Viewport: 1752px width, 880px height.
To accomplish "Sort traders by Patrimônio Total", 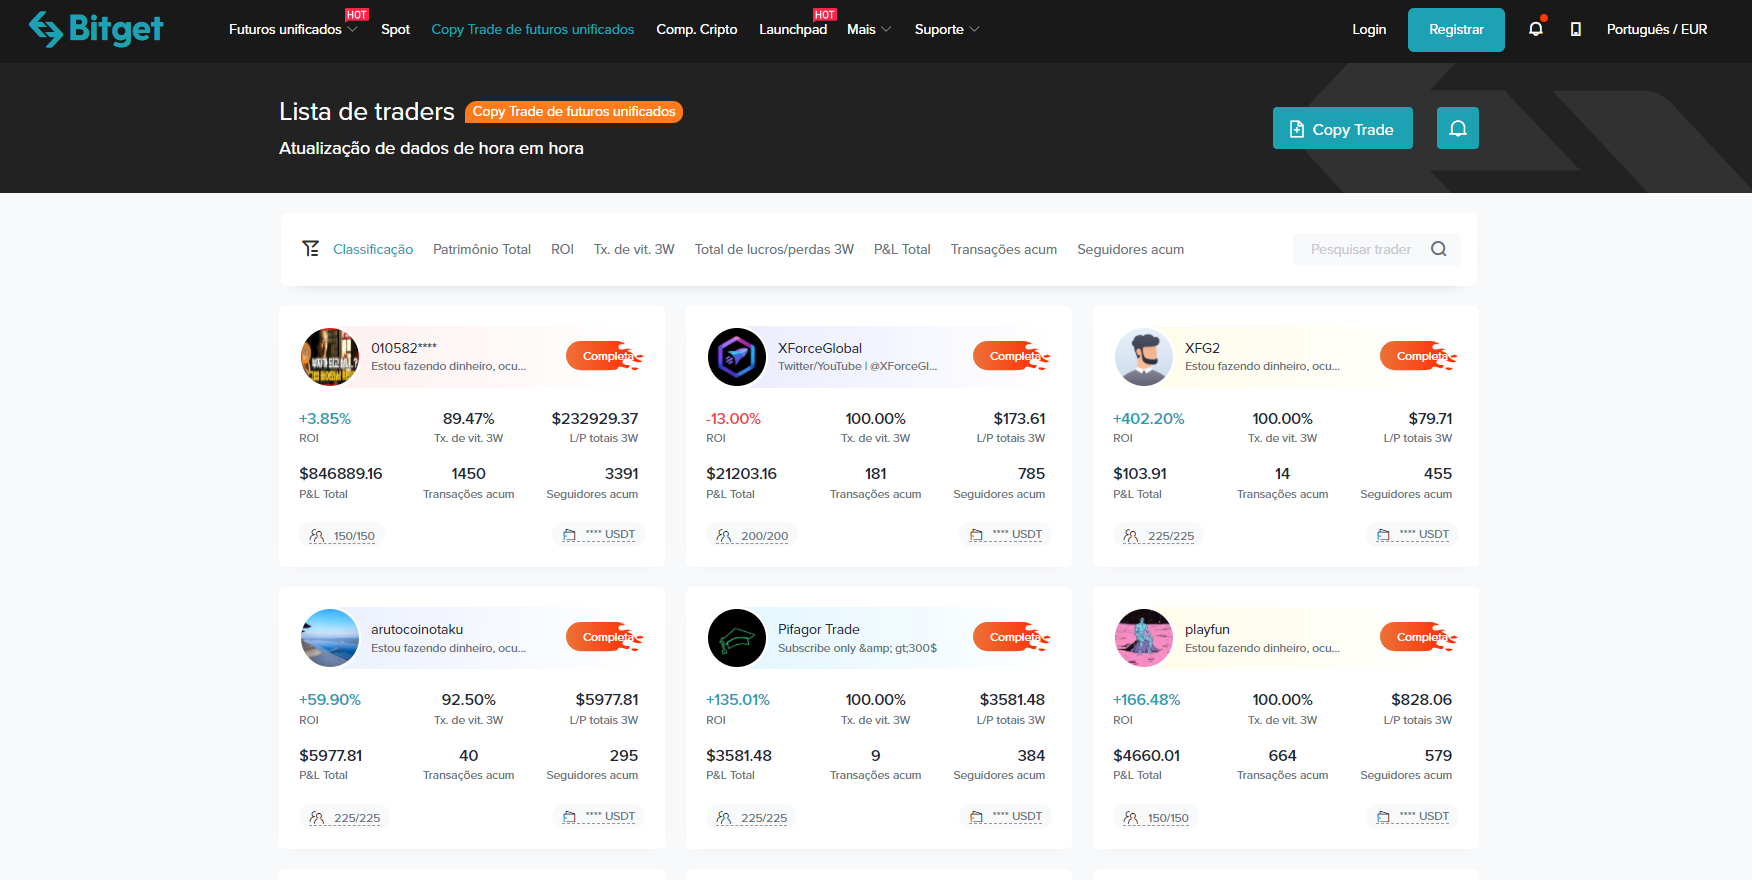I will pos(482,249).
